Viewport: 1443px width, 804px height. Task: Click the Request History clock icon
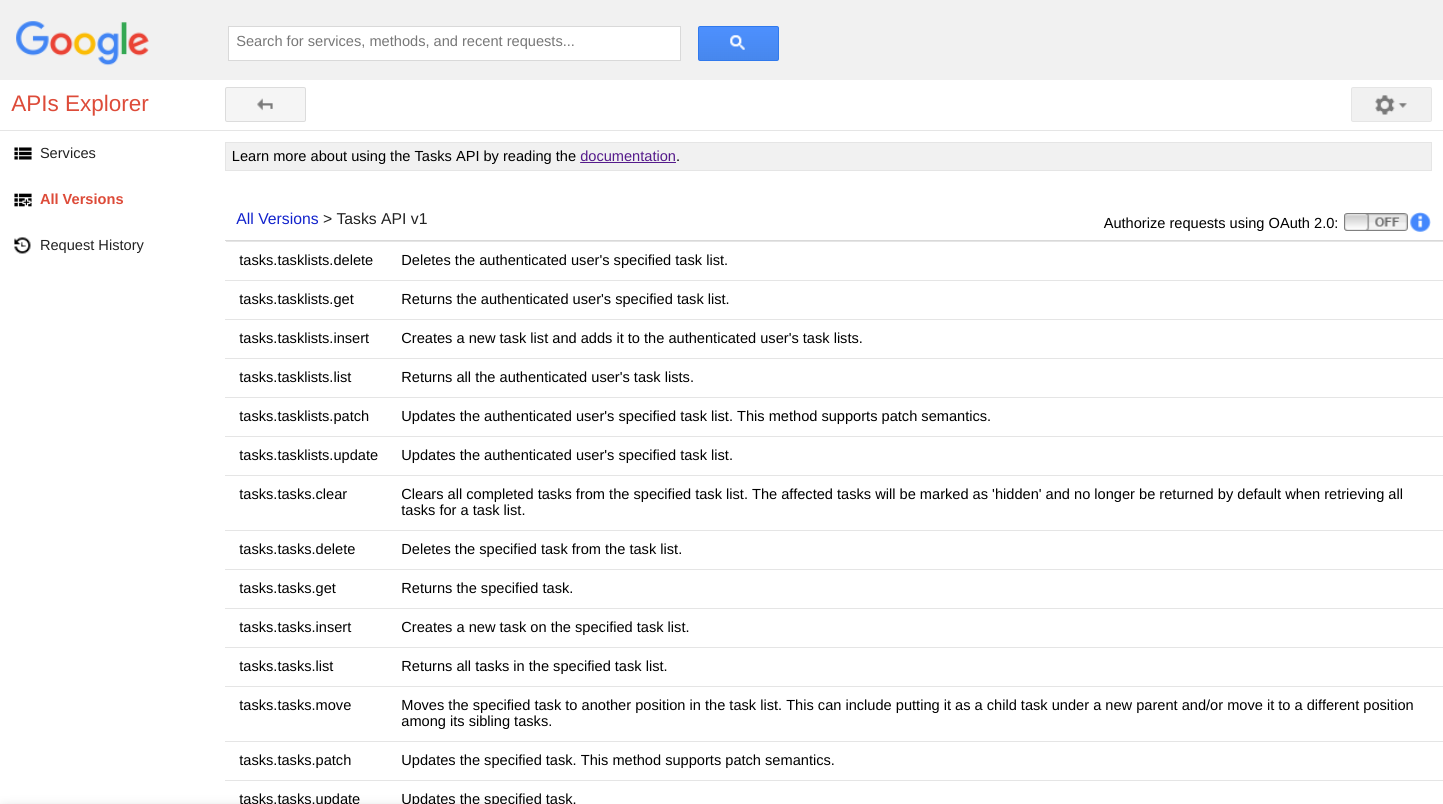coord(22,245)
